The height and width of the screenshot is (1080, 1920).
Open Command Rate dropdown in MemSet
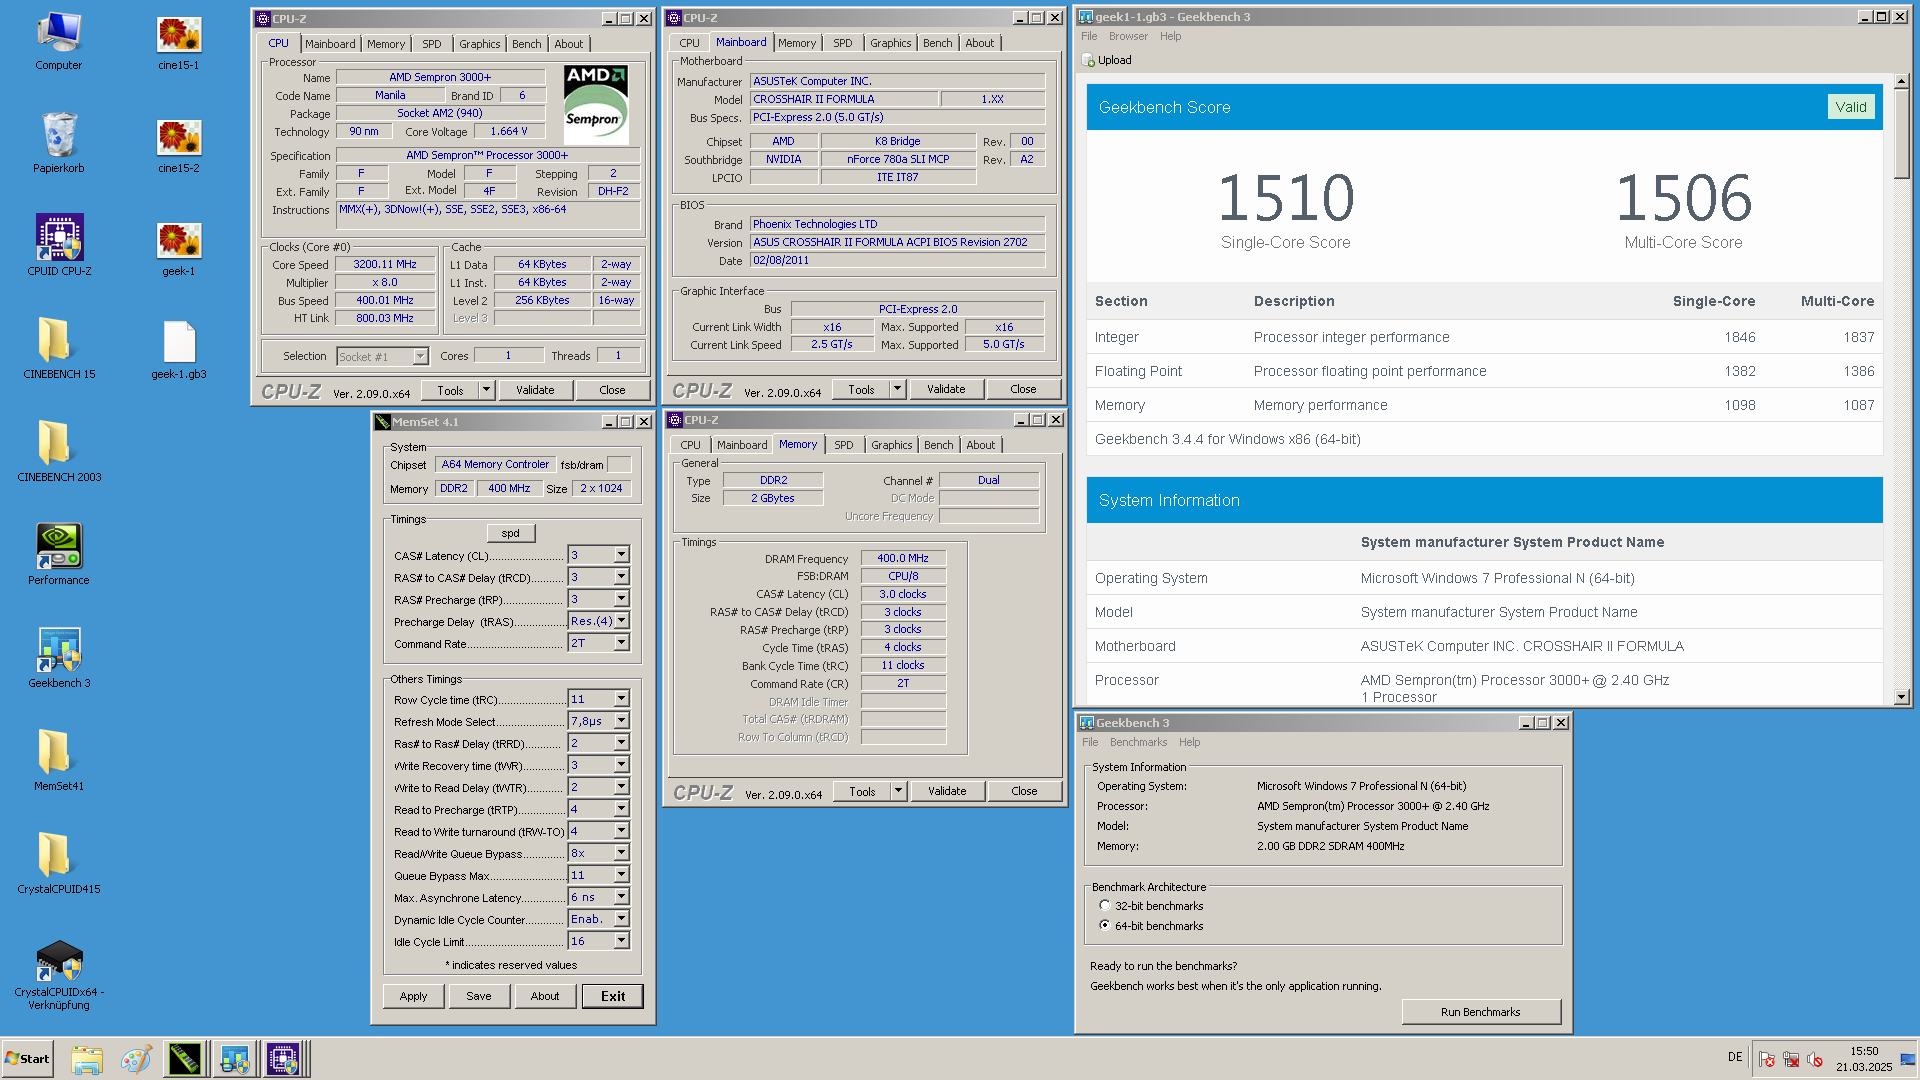[621, 643]
